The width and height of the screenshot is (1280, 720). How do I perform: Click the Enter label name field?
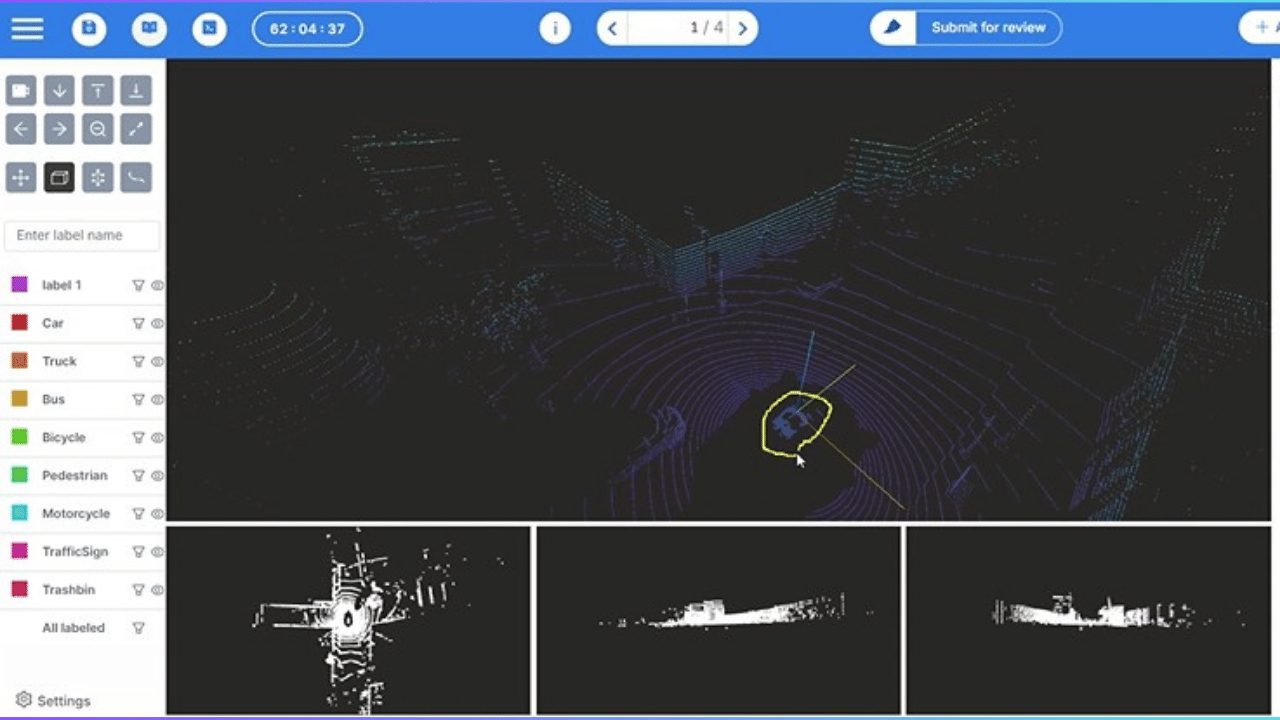click(82, 235)
